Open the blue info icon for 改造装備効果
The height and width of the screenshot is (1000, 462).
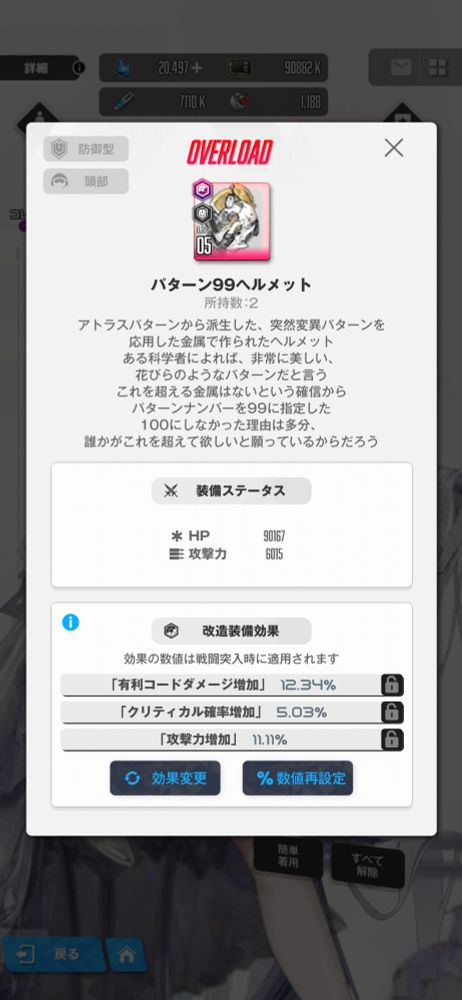(71, 622)
